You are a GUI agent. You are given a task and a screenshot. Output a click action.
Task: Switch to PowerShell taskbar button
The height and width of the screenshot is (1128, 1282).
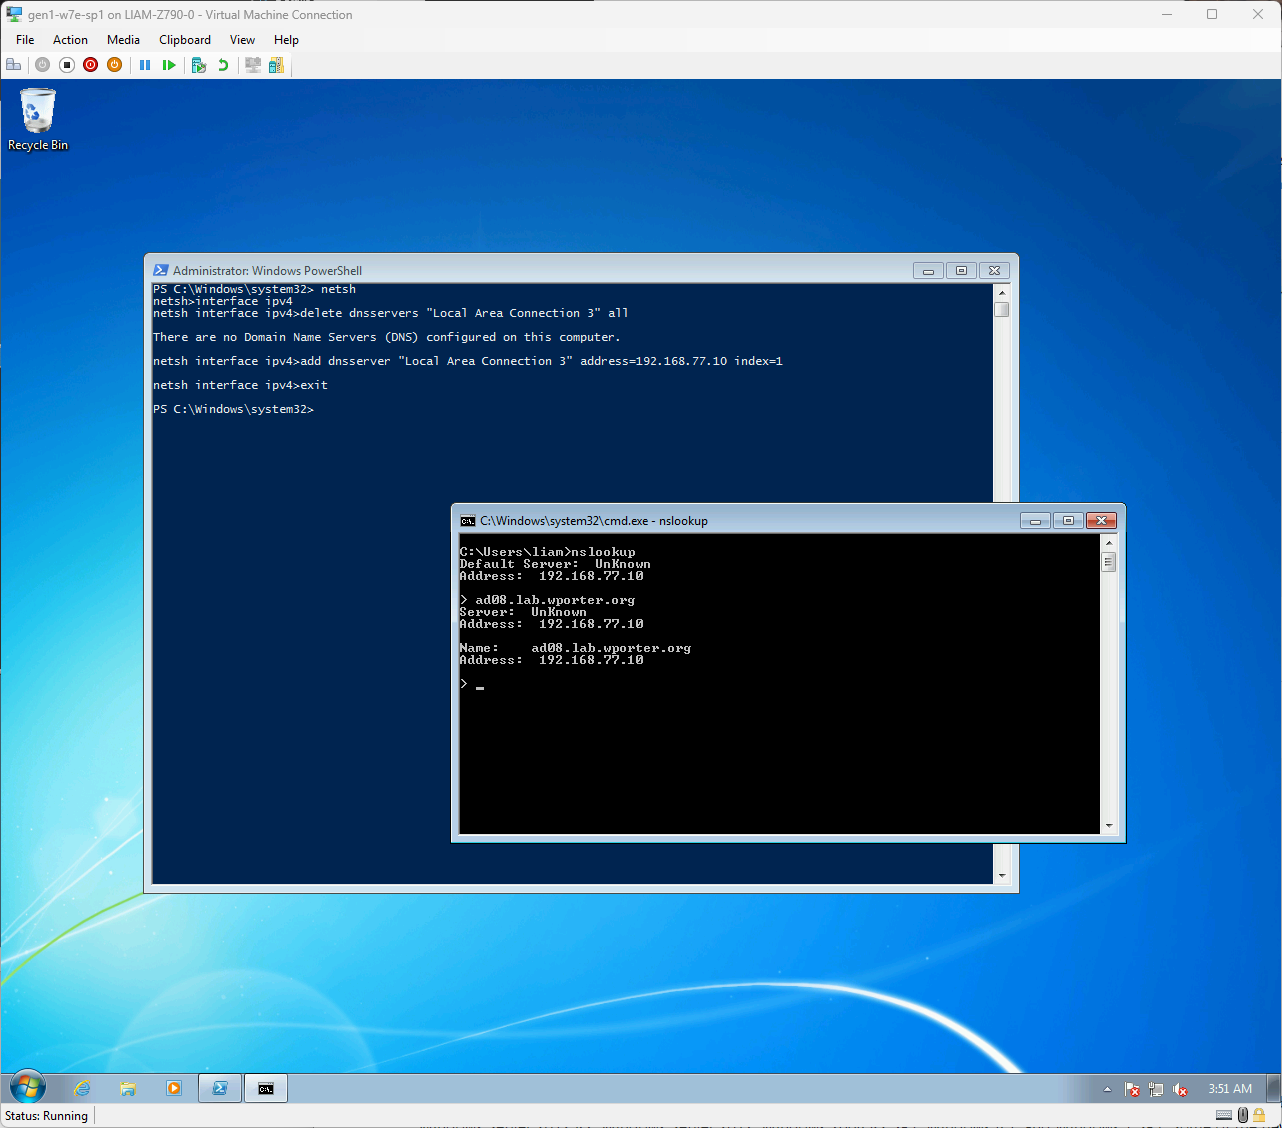220,1088
